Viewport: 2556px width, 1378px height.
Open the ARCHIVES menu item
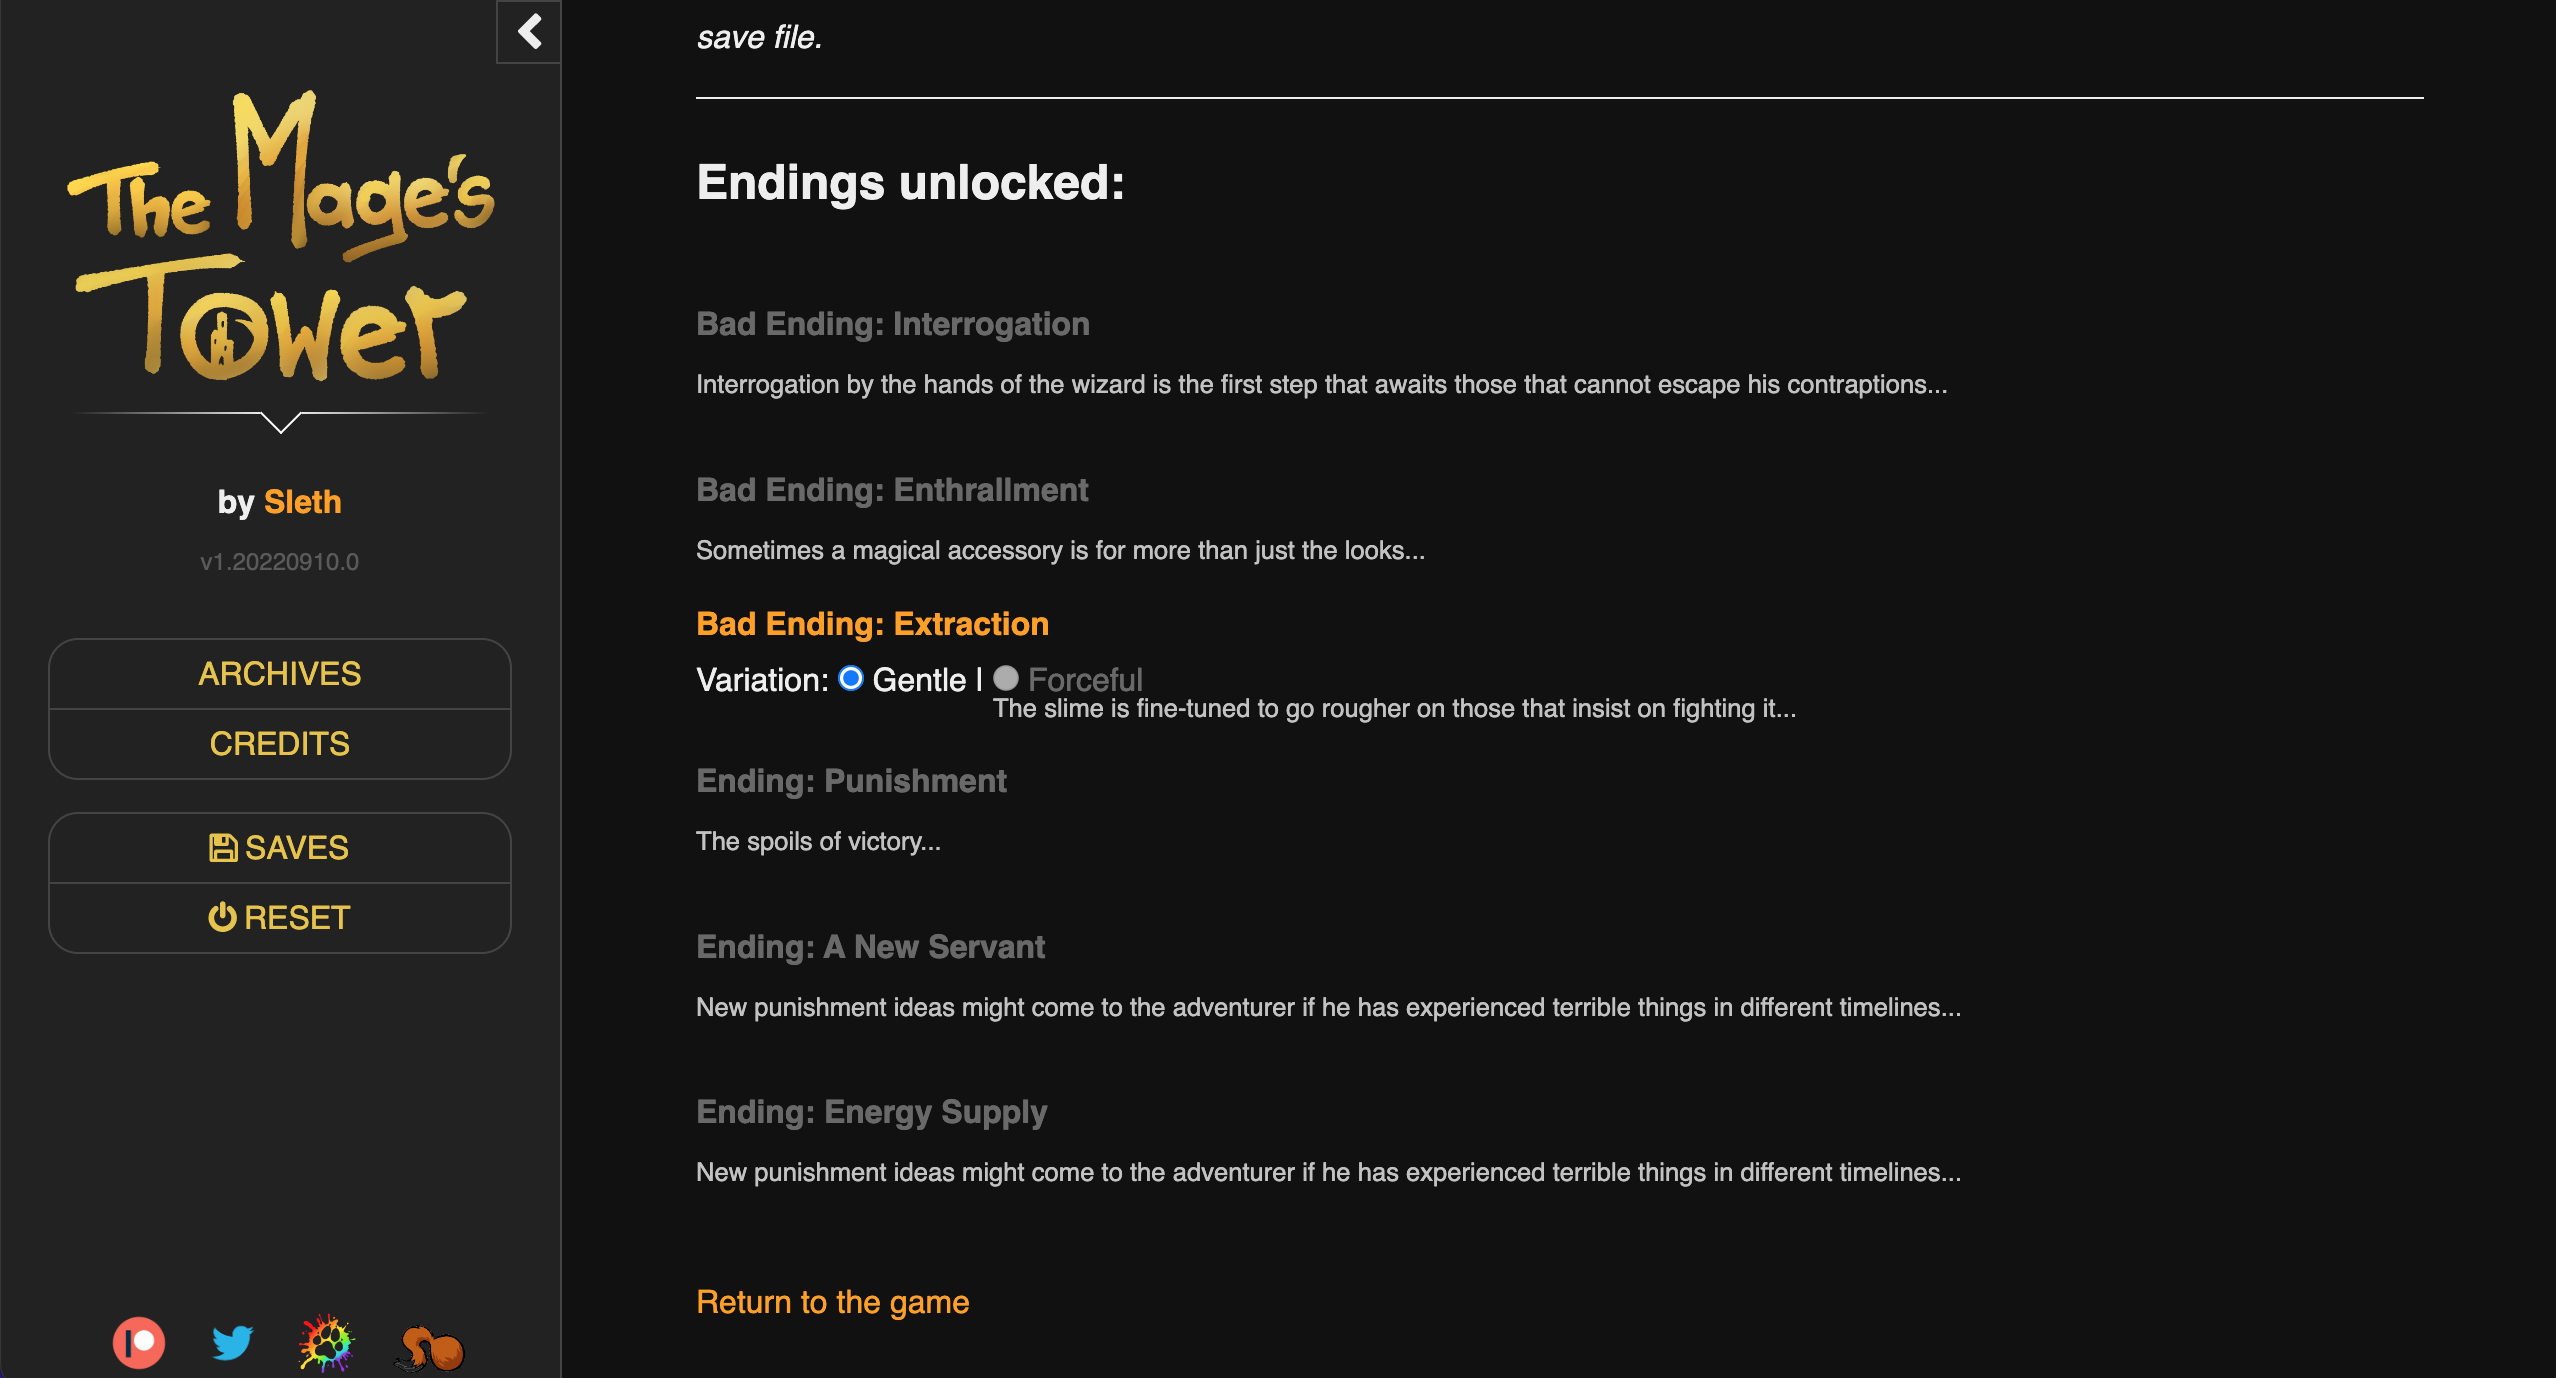tap(280, 674)
